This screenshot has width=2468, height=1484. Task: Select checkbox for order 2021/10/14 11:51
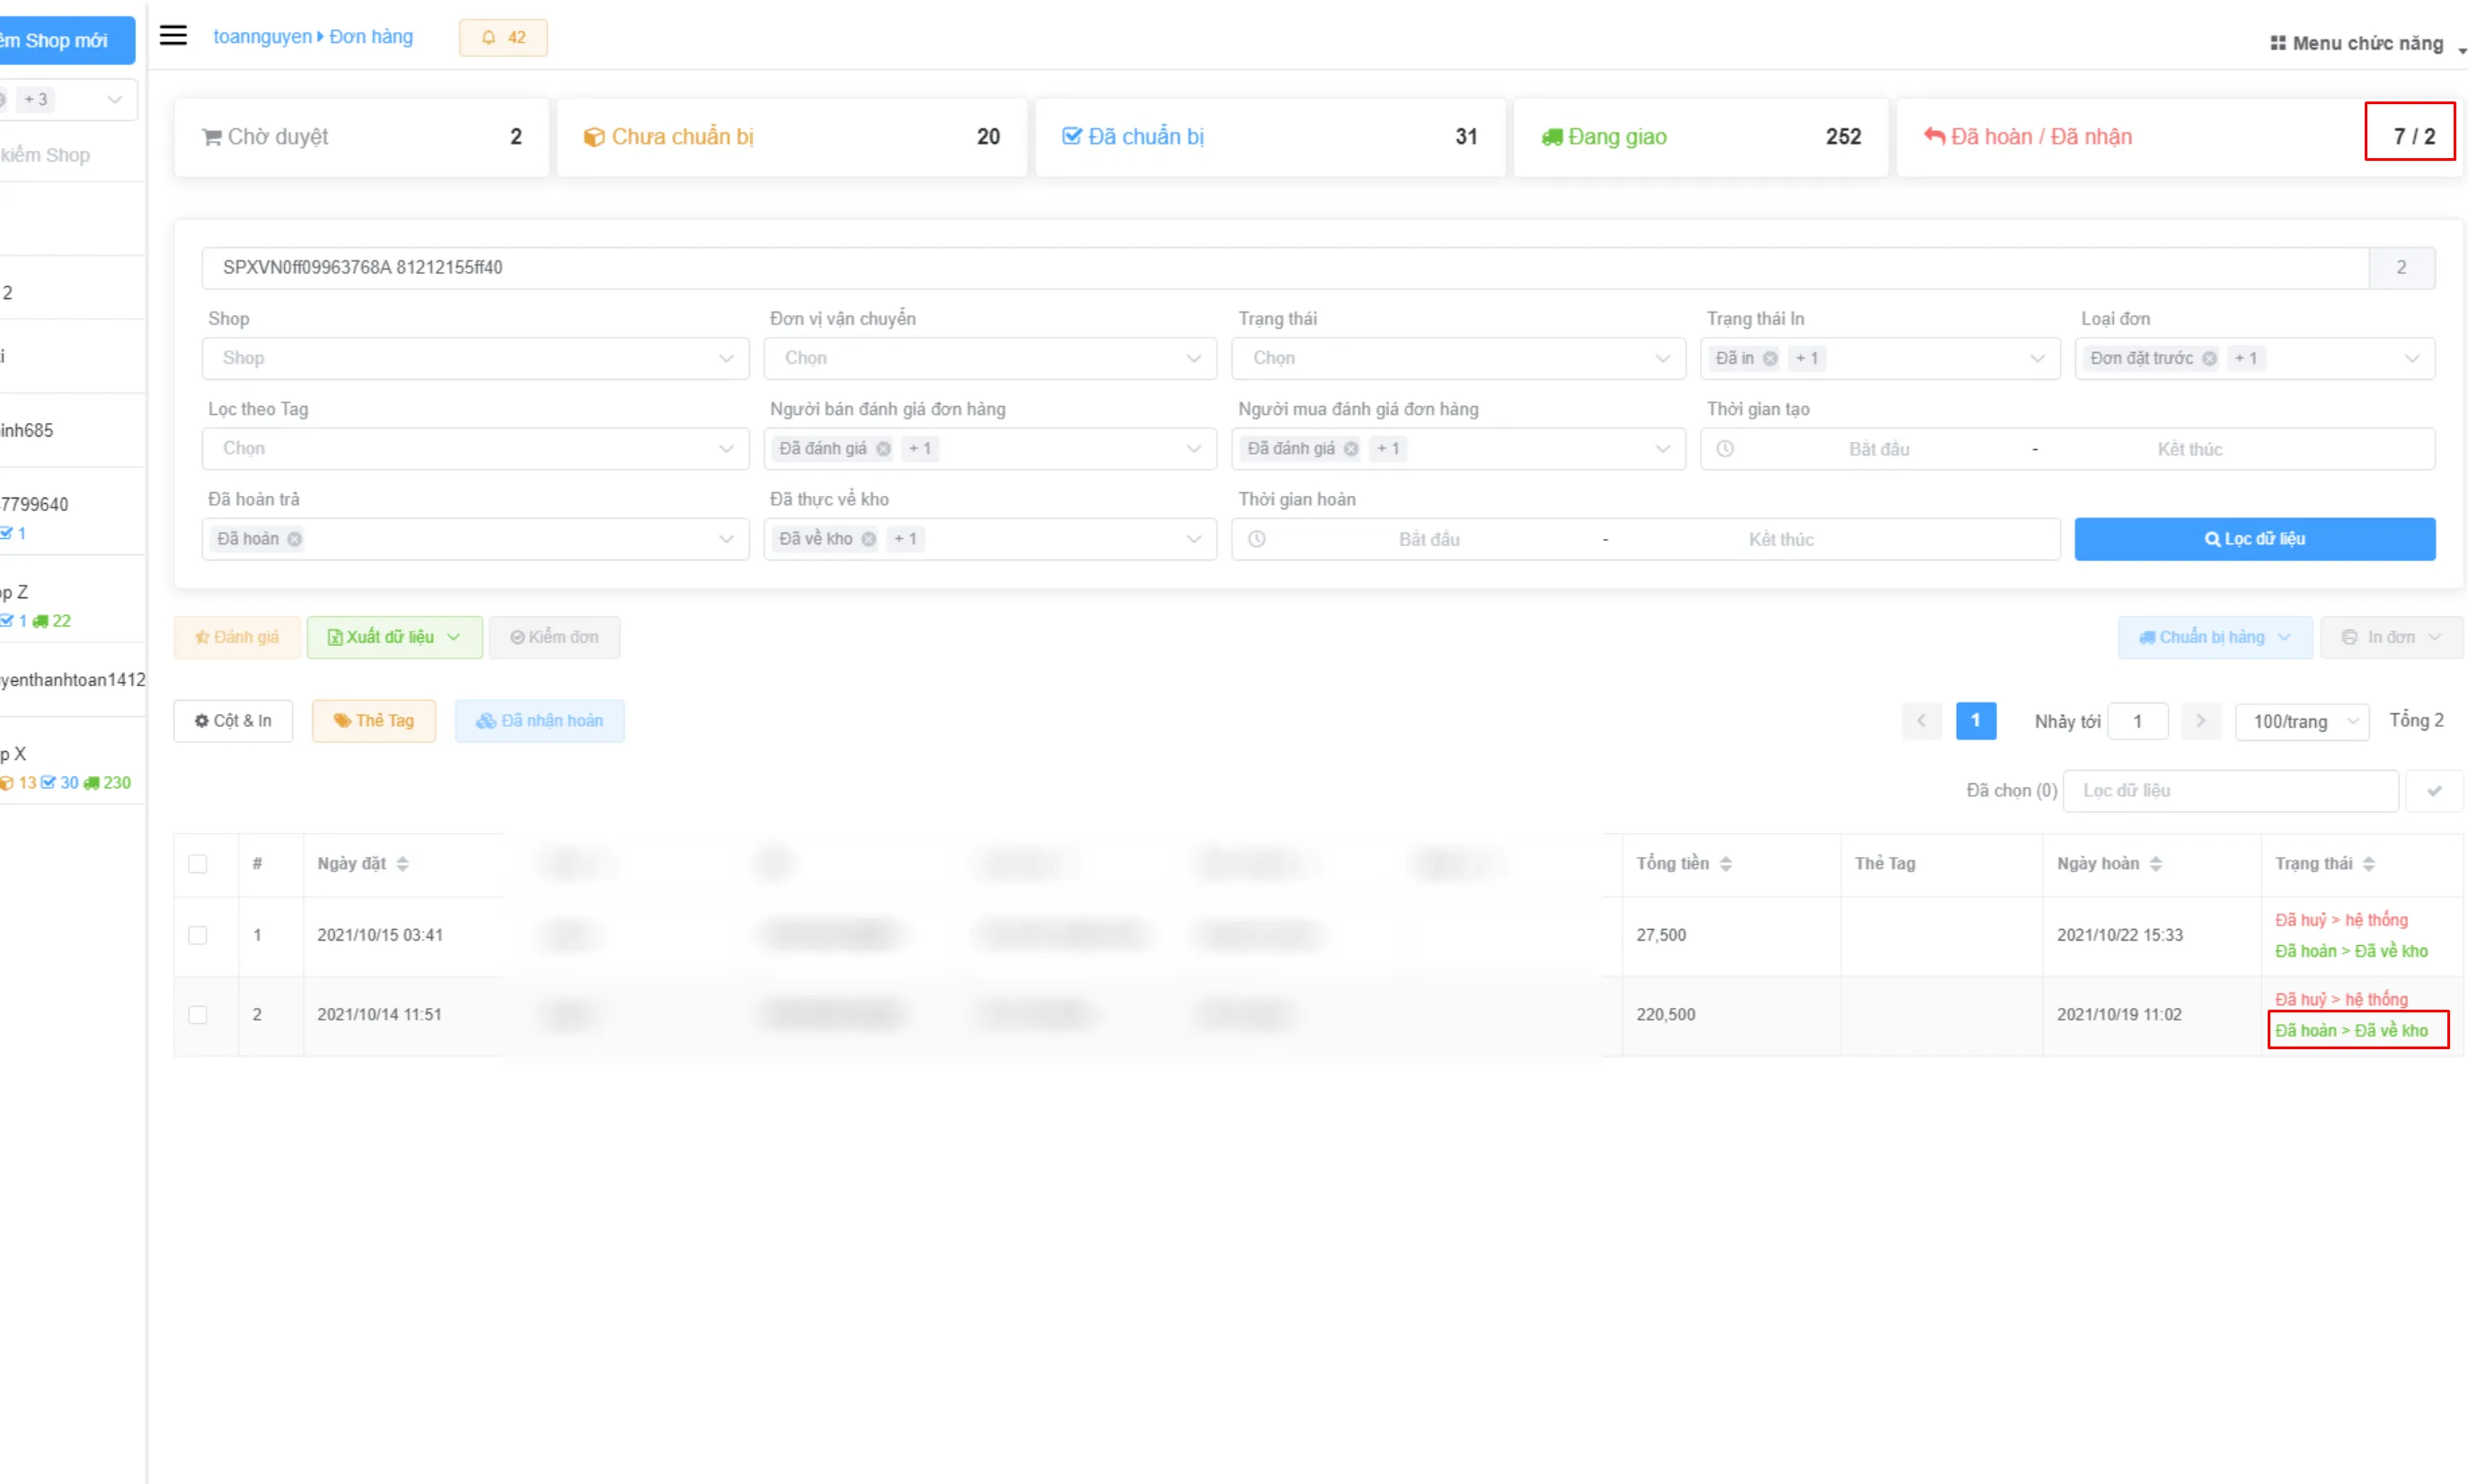198,1015
